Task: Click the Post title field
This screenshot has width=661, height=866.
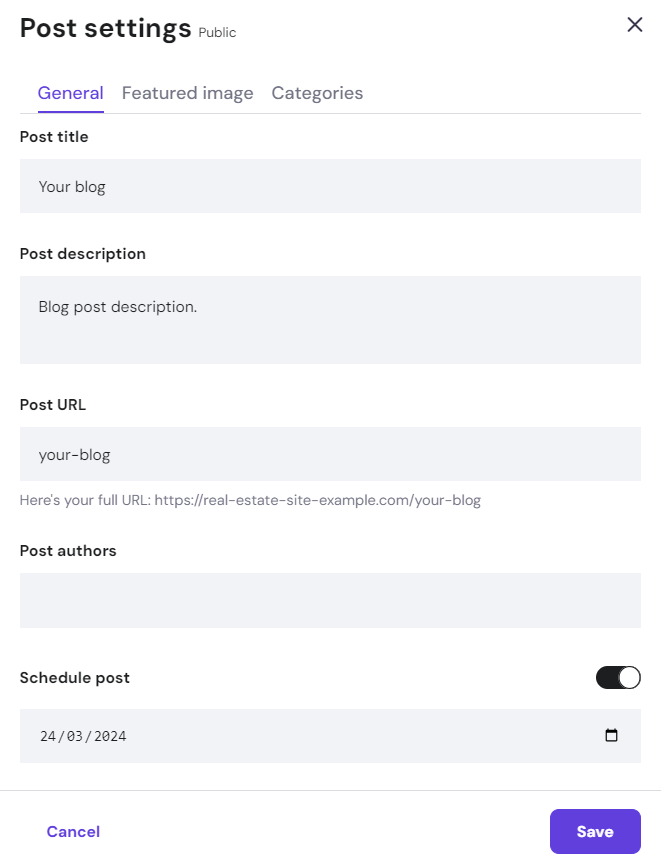Action: click(x=330, y=186)
